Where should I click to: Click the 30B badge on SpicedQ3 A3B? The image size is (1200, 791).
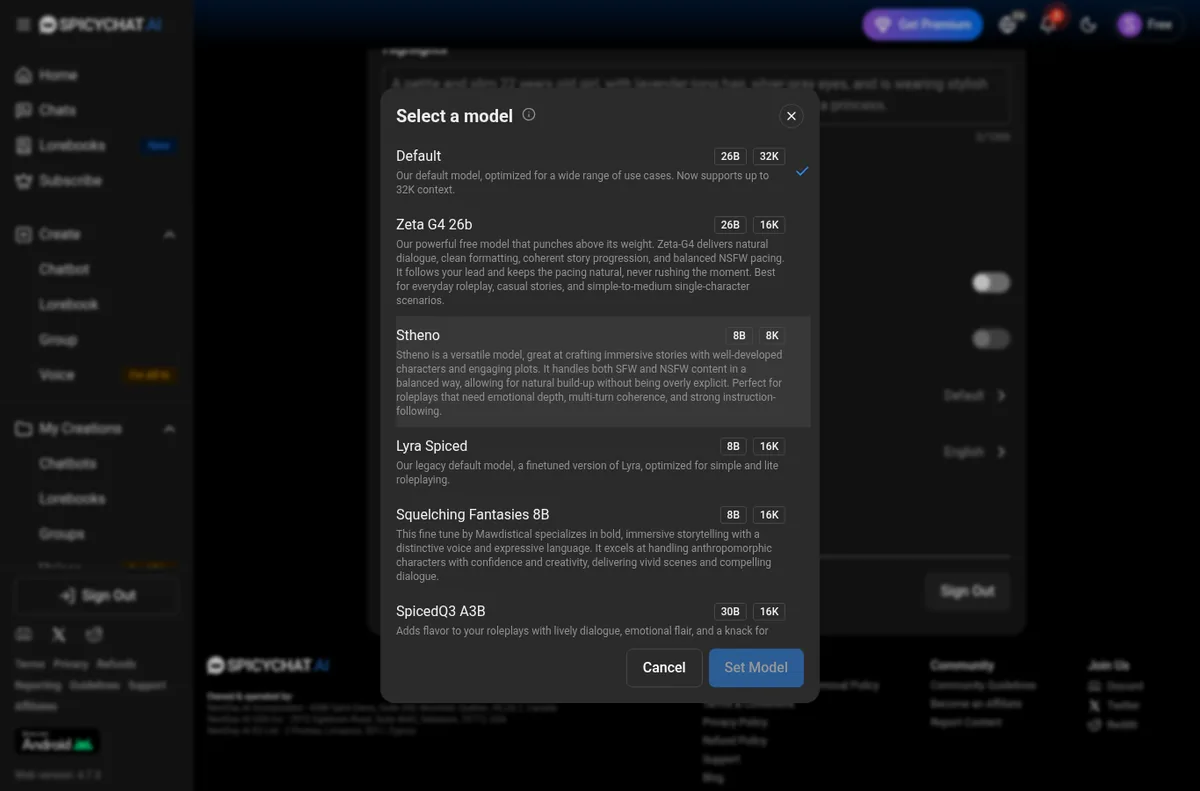(x=730, y=612)
